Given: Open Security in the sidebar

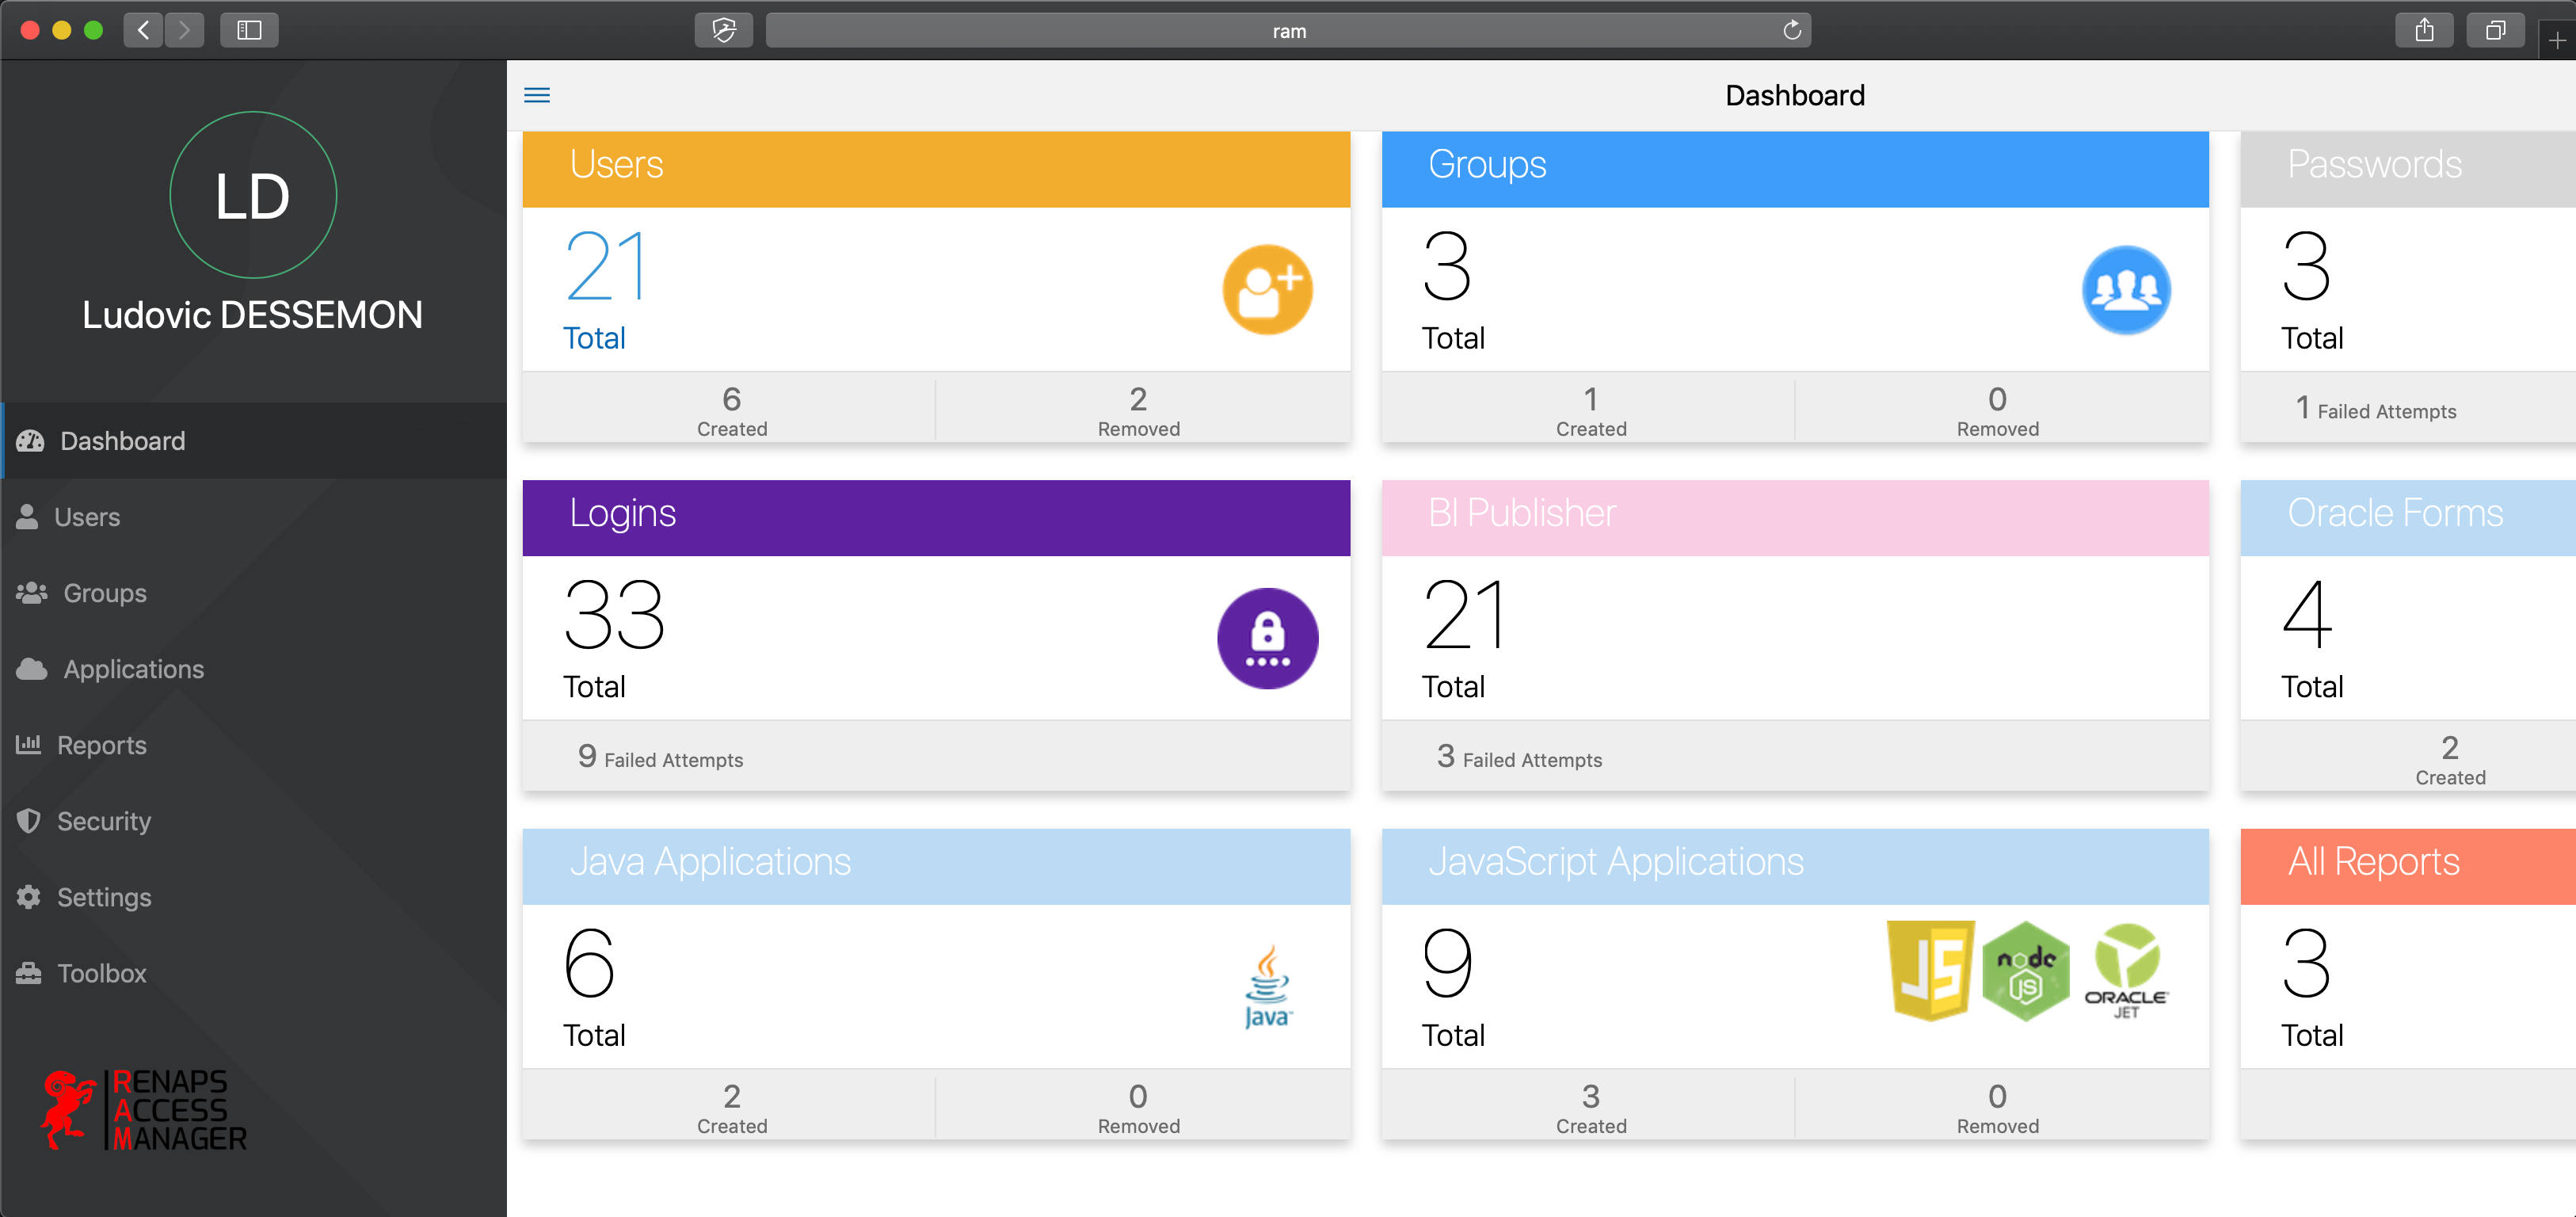Looking at the screenshot, I should pos(253,821).
